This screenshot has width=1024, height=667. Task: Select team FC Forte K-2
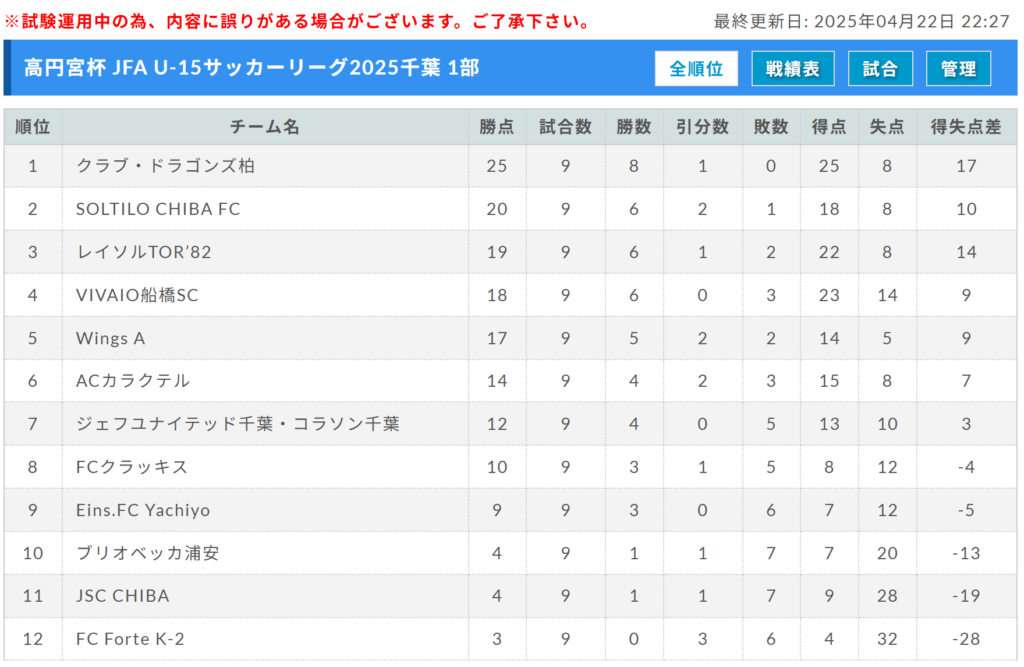click(130, 639)
